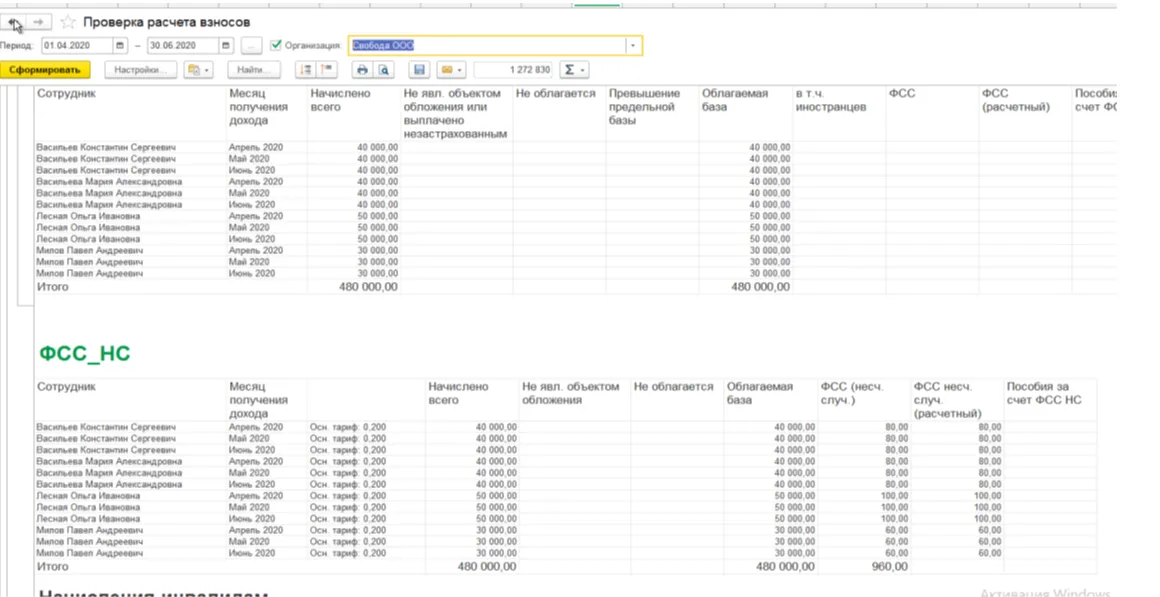
Task: Click the period selection ellipsis button
Action: tap(251, 46)
